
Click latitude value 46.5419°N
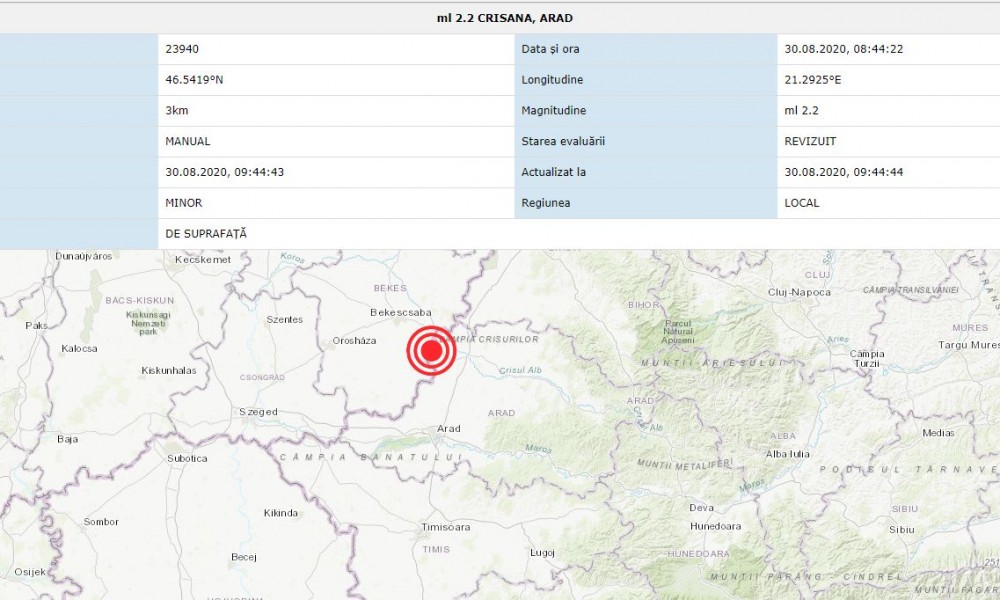click(x=194, y=80)
